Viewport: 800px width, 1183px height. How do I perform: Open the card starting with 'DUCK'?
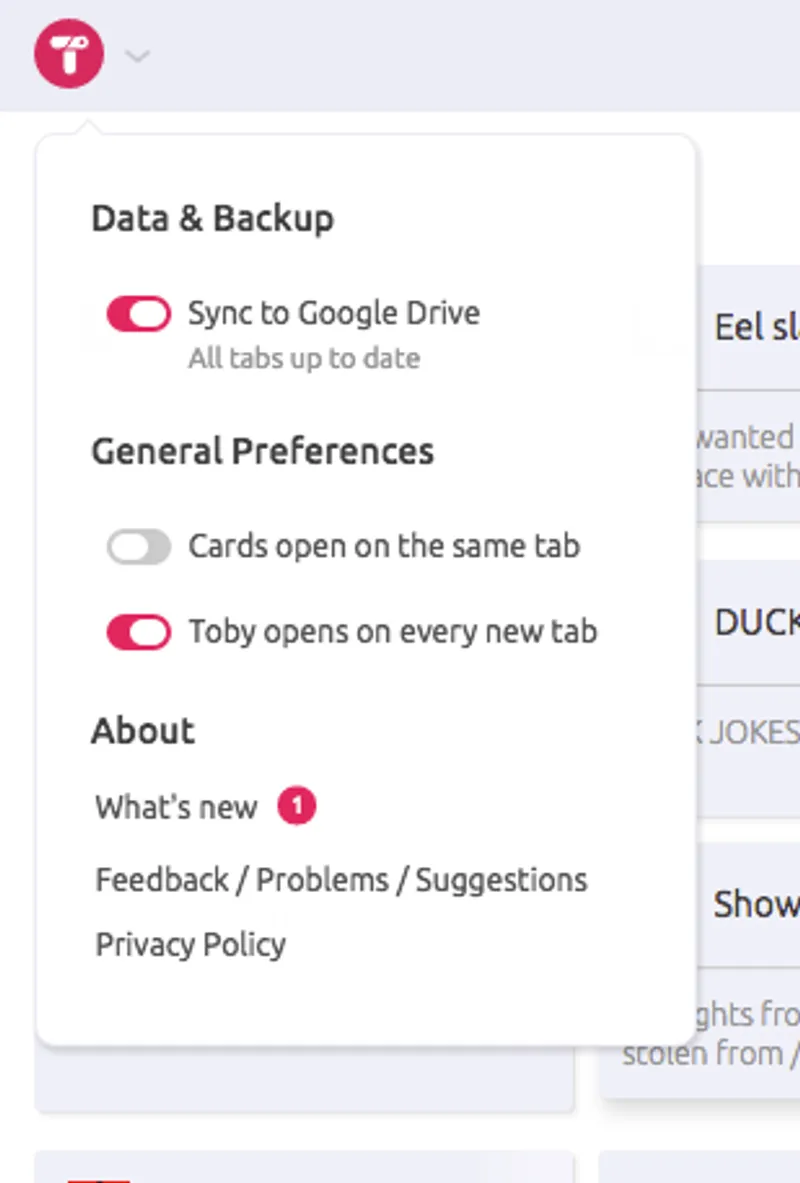point(757,623)
